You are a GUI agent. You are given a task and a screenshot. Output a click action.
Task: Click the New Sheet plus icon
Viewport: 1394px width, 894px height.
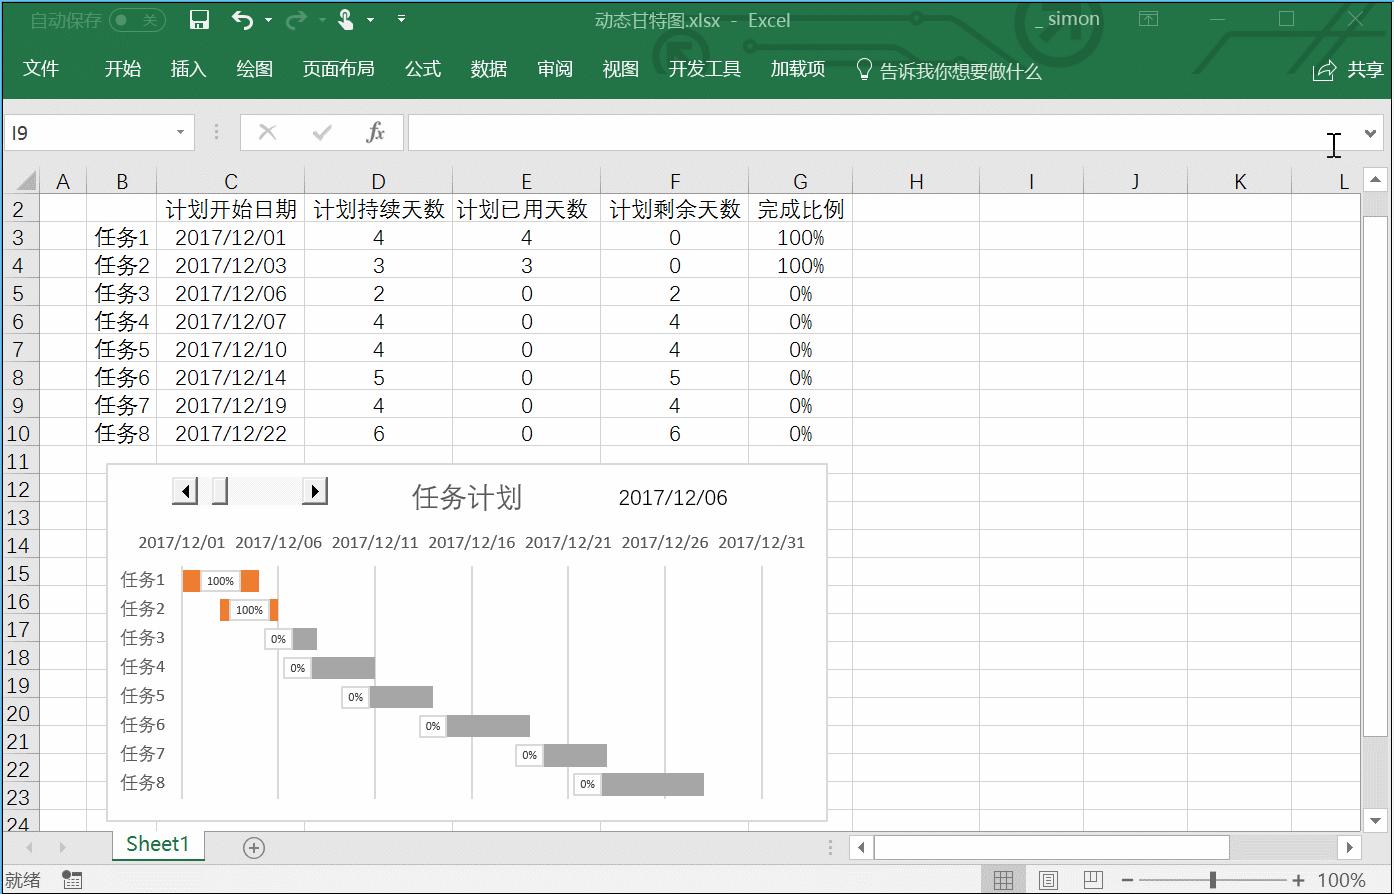(254, 848)
